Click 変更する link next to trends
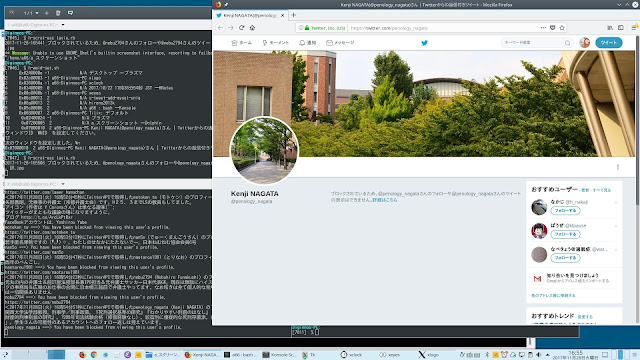640x360 pixels. pyautogui.click(x=585, y=317)
